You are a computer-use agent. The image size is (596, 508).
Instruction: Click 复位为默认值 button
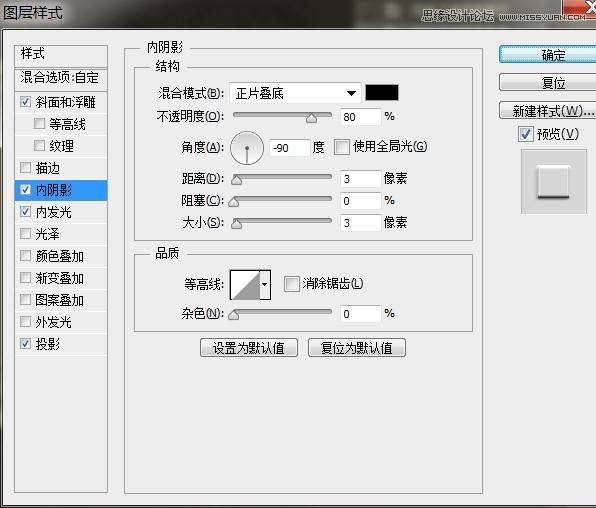tap(357, 348)
